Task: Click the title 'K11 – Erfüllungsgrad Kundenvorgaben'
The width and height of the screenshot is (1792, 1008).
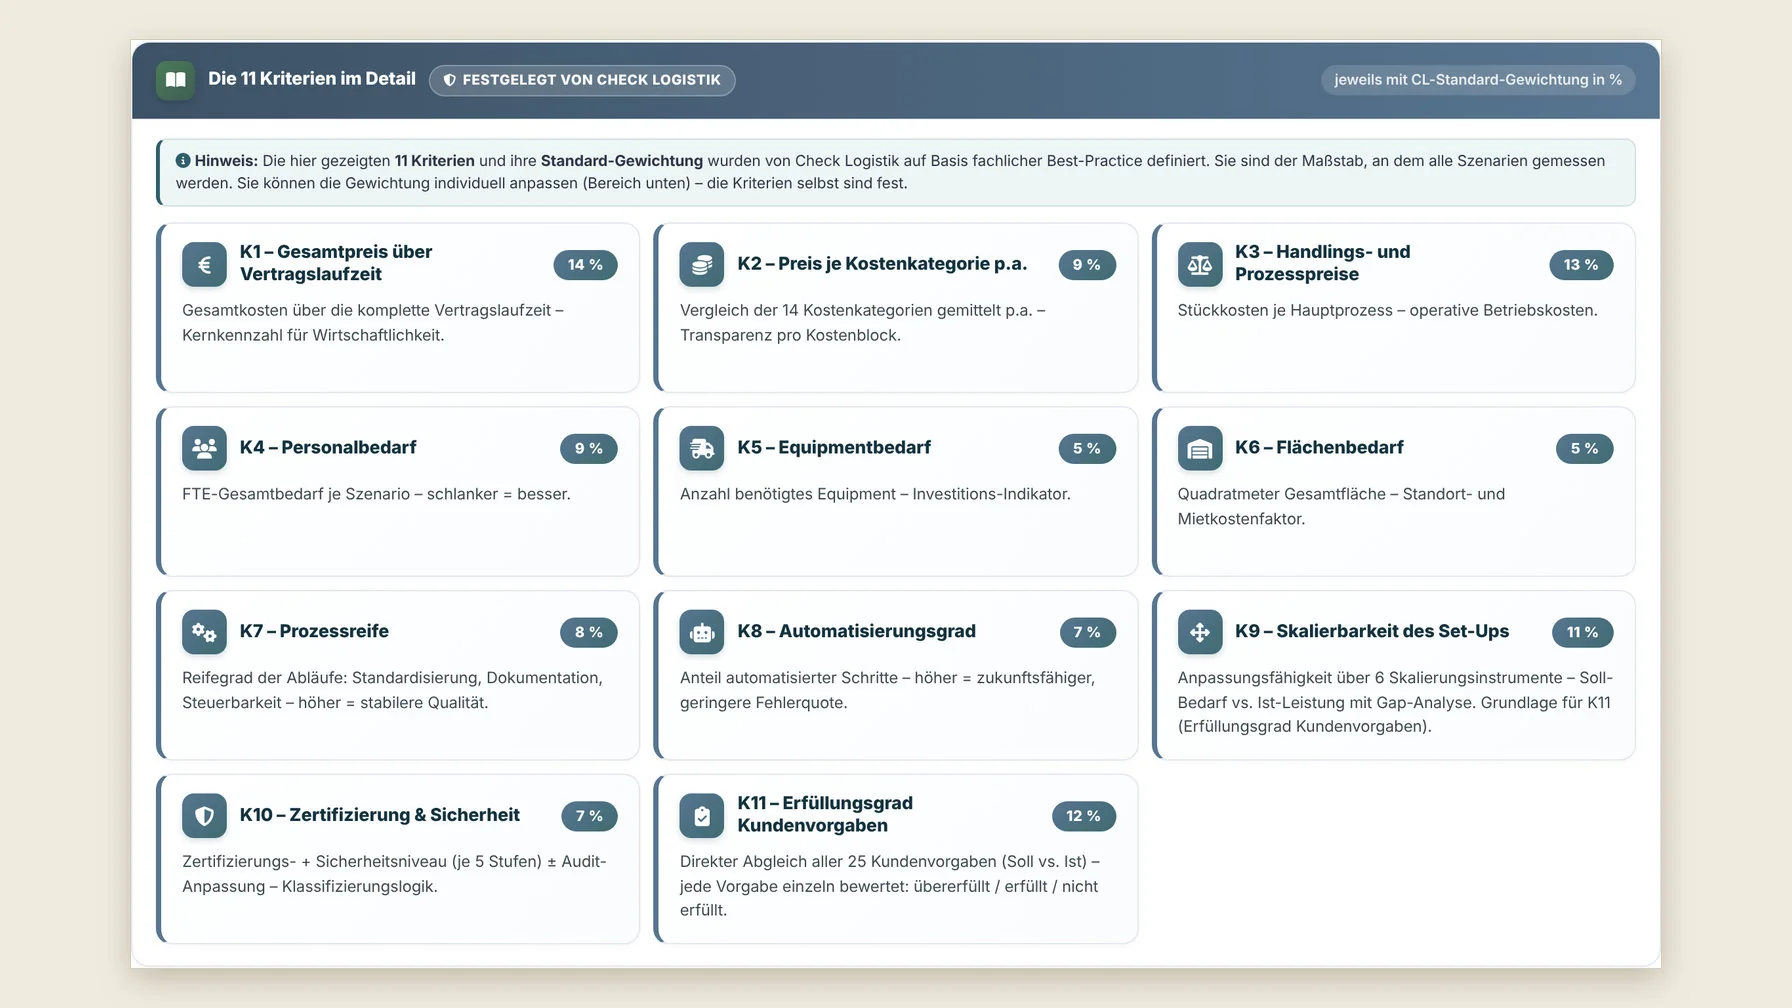Action: click(825, 814)
